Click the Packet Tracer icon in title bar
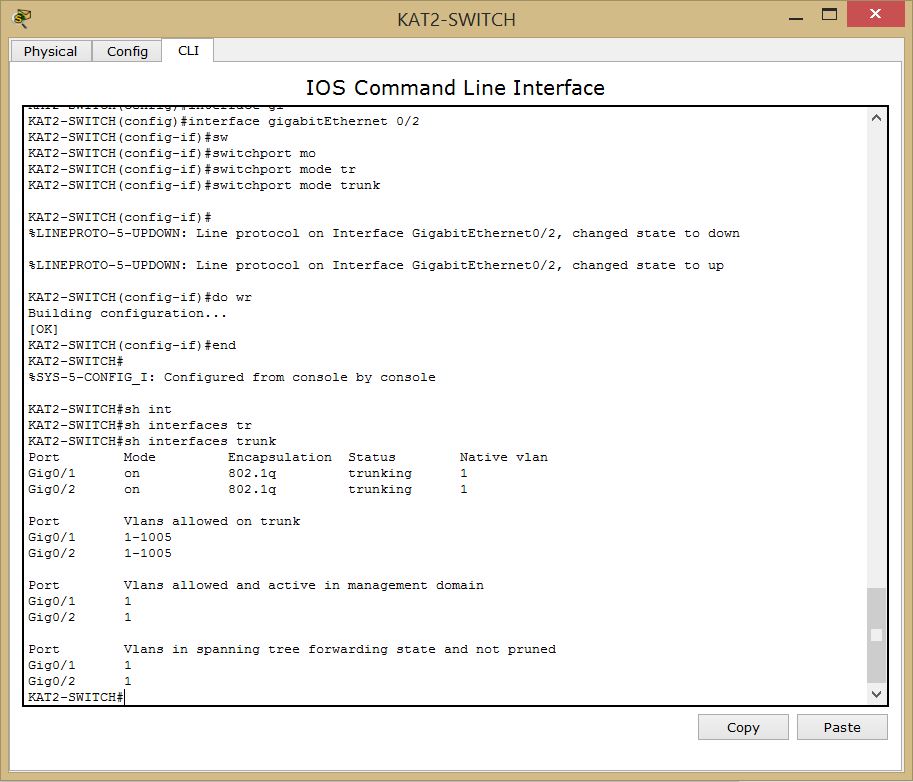 (x=22, y=19)
